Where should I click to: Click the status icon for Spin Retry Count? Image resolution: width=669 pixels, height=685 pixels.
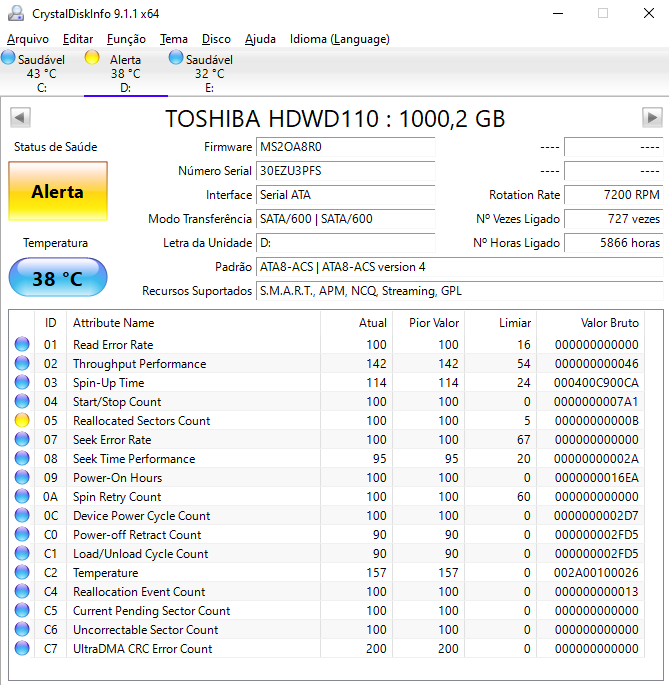tap(22, 496)
